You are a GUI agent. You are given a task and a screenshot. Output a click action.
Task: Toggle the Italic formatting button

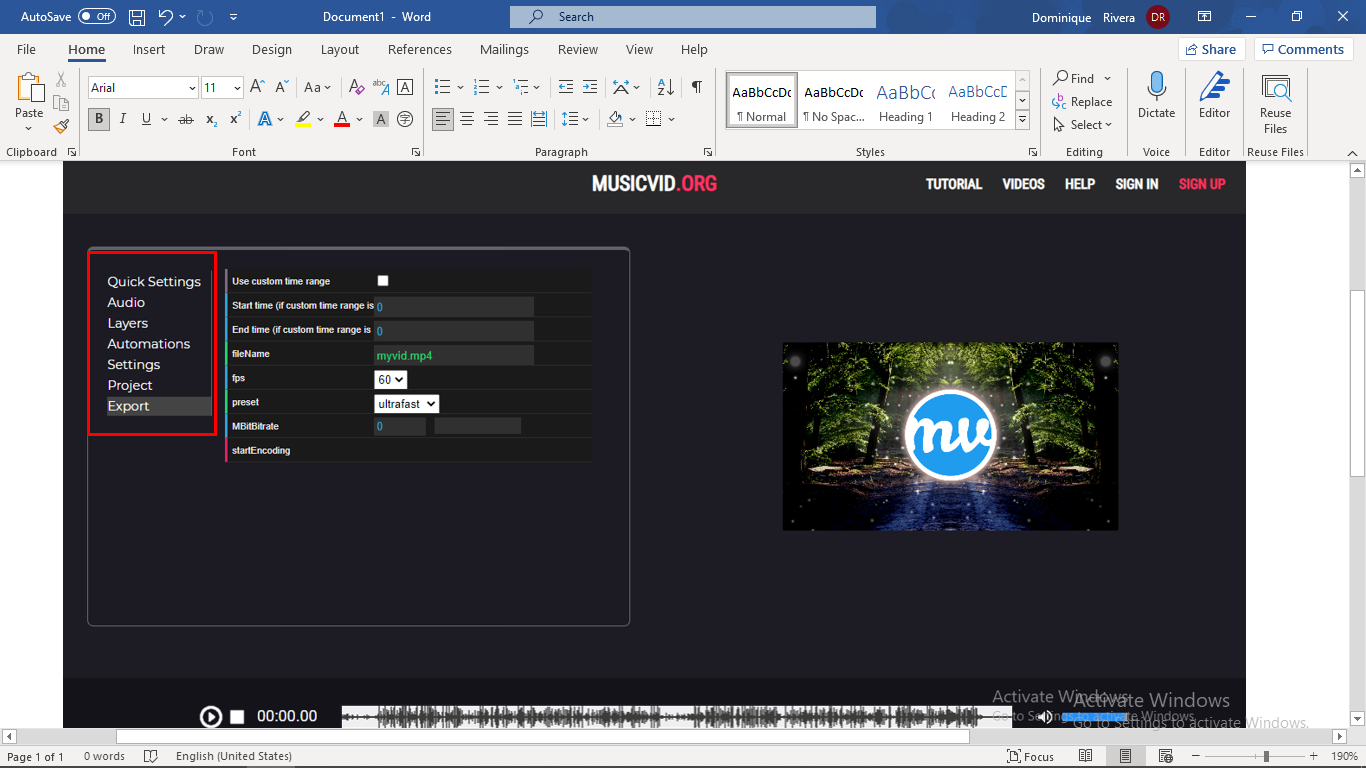tap(123, 119)
